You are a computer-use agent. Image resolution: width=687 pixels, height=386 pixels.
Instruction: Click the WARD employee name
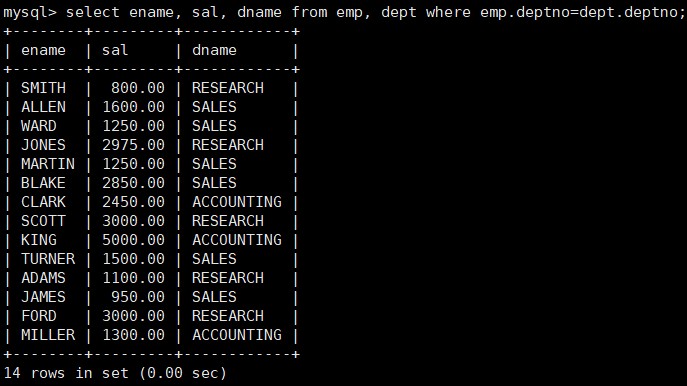(x=39, y=126)
